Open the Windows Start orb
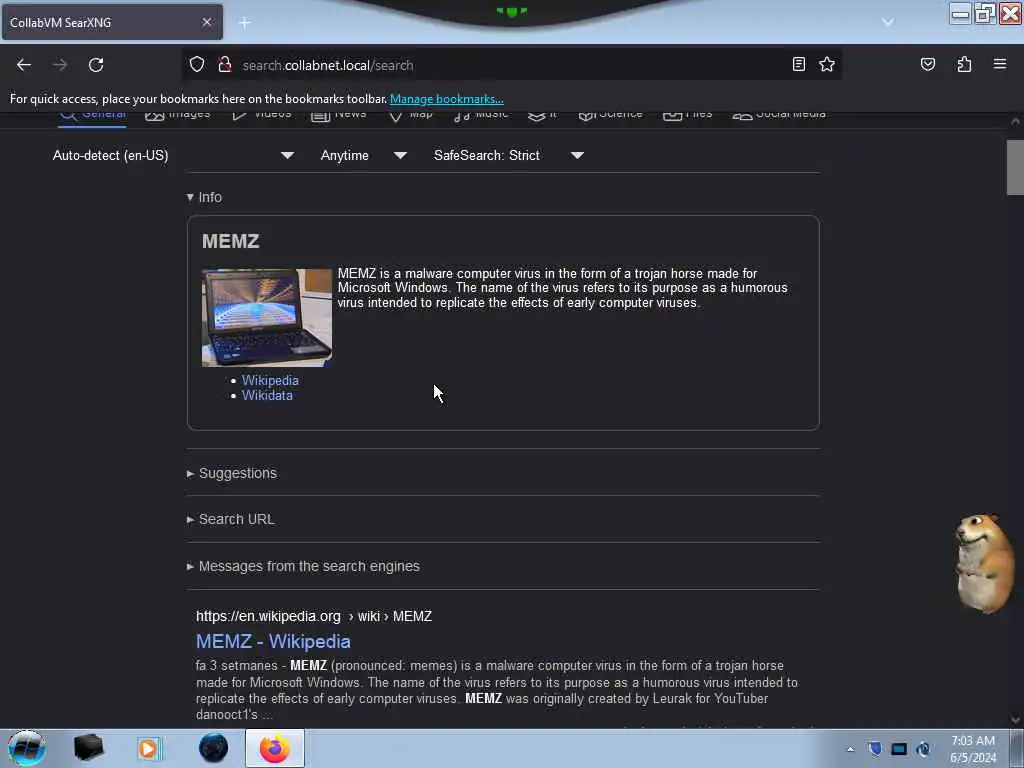This screenshot has width=1024, height=768. (27, 748)
